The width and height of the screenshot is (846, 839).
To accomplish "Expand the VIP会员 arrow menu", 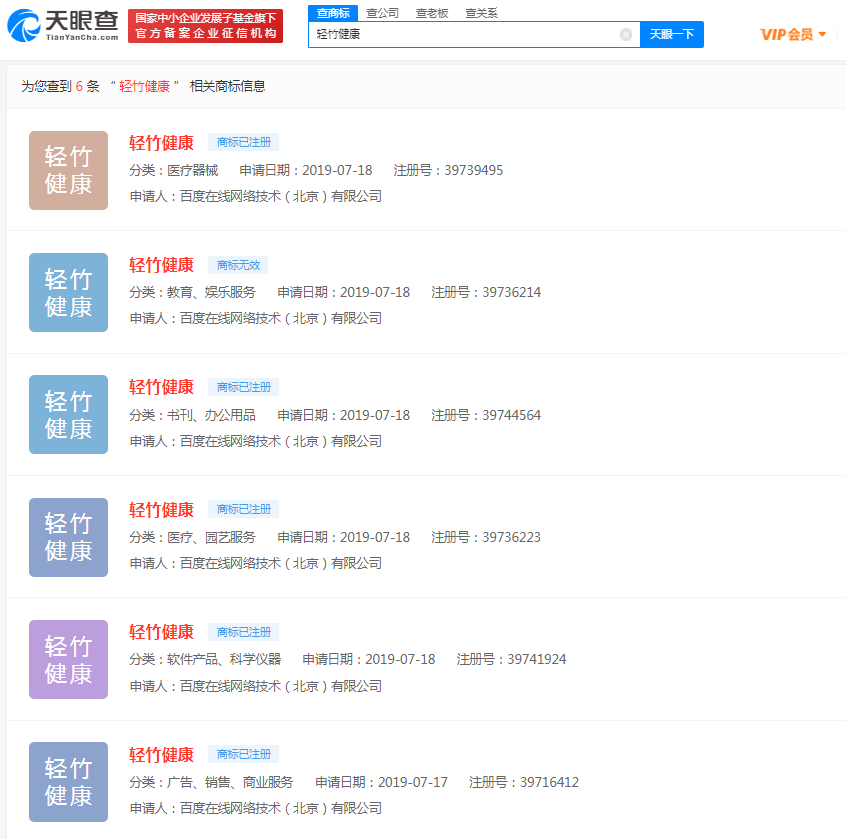I will pos(823,33).
